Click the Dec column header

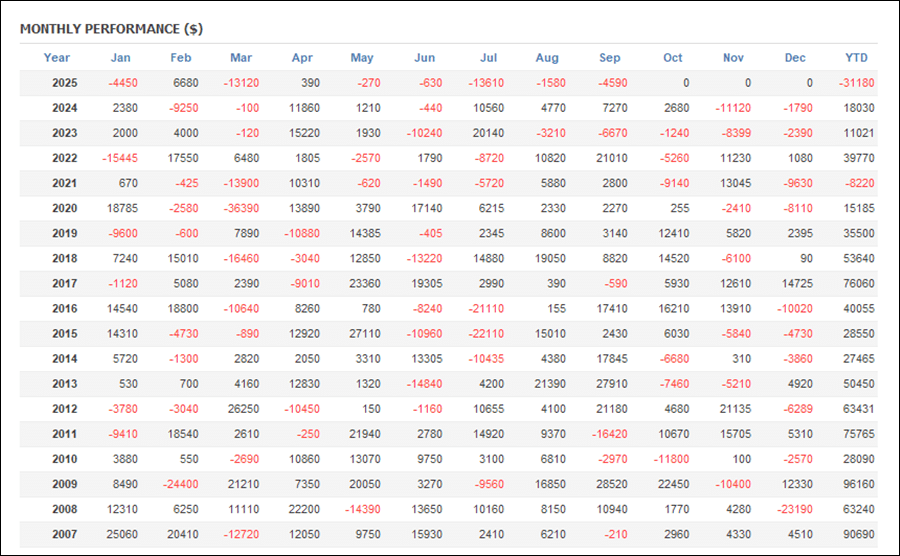tap(795, 58)
